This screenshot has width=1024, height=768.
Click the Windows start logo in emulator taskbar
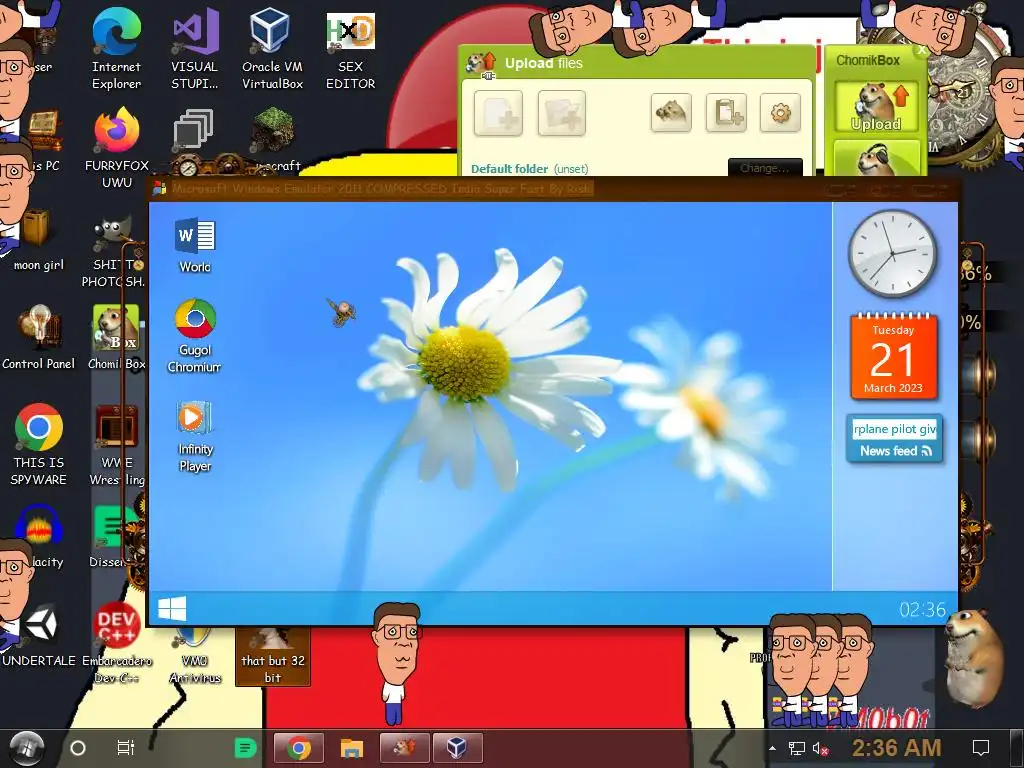[172, 609]
